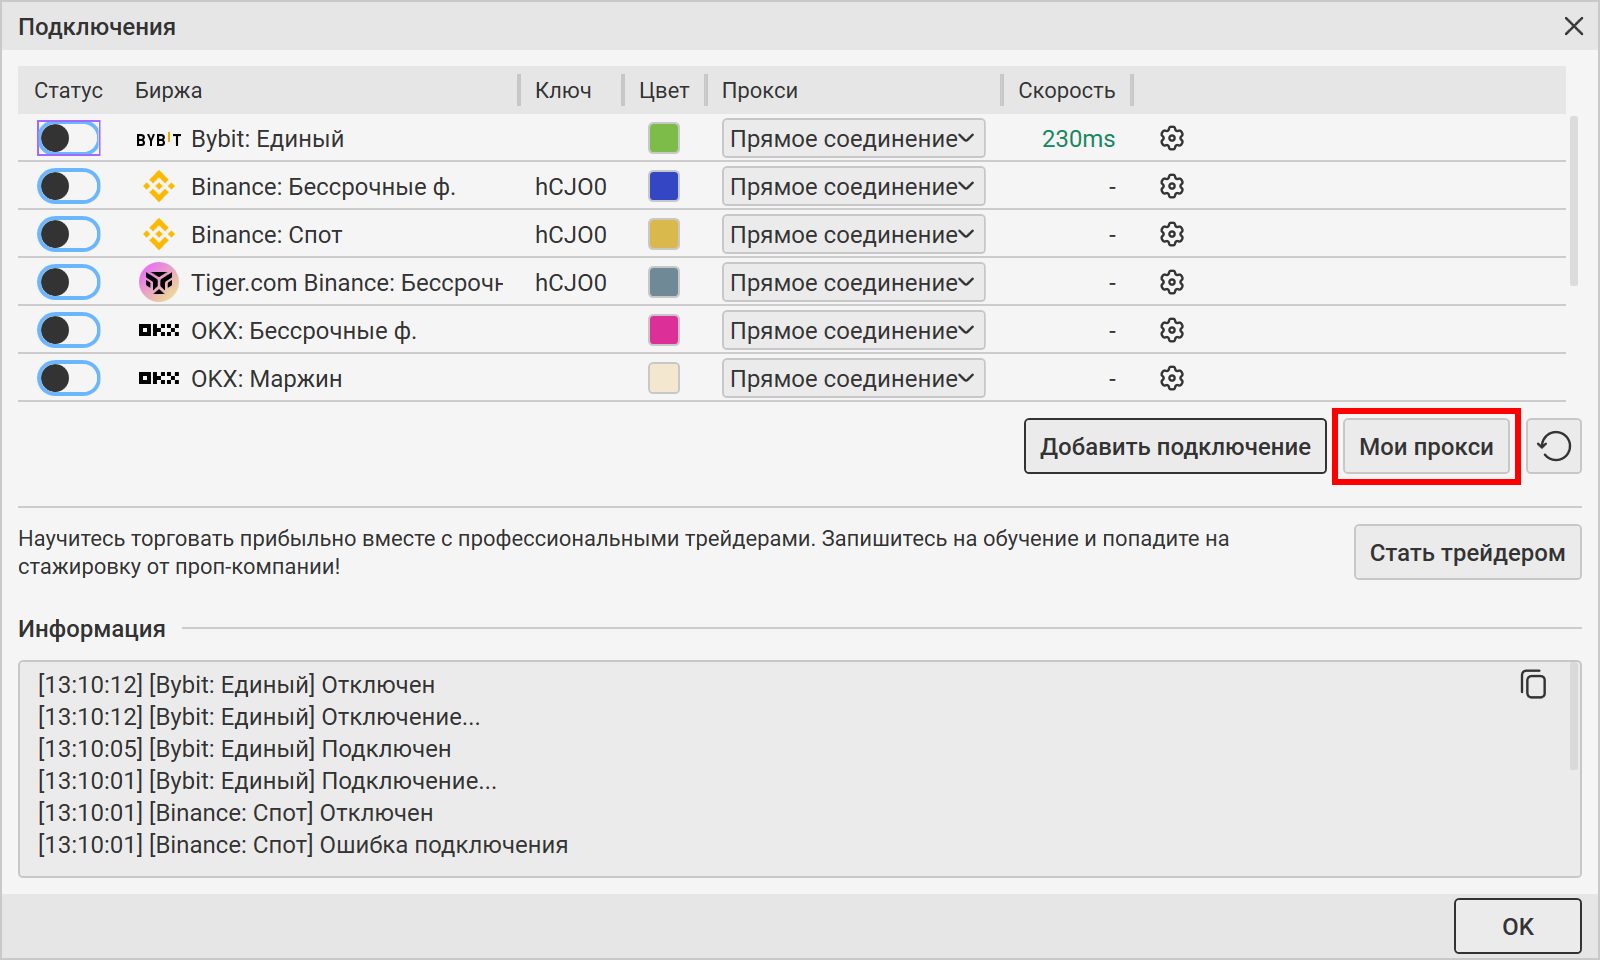Screen dimensions: 1600x960
Task: Pick the pink color swatch for OKX
Action: (664, 330)
